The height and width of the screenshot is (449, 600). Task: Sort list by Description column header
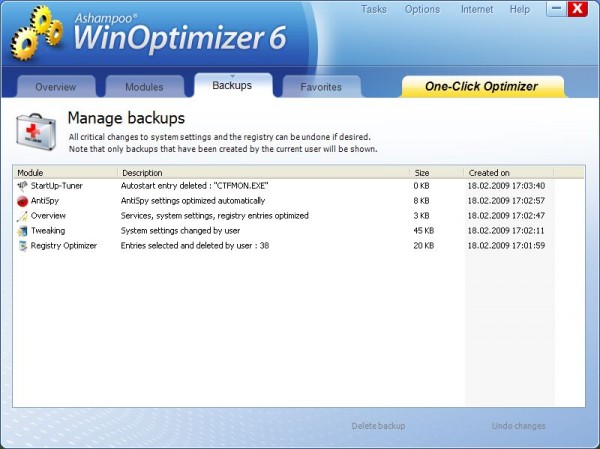pyautogui.click(x=264, y=173)
